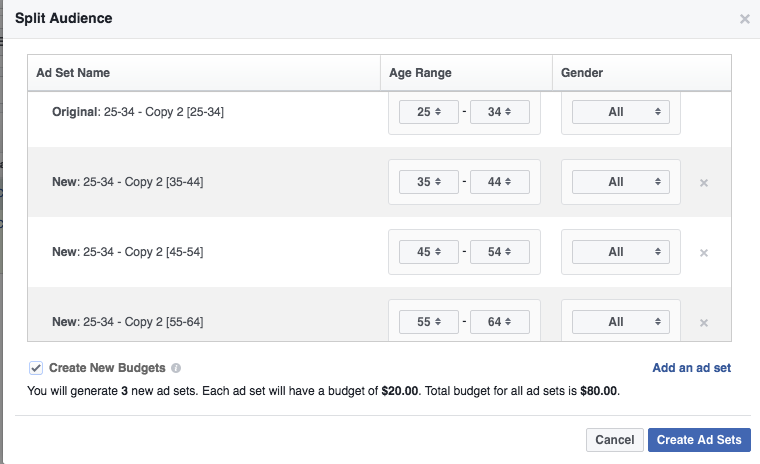The image size is (760, 464).
Task: Click the Add an ad set link
Action: click(691, 368)
